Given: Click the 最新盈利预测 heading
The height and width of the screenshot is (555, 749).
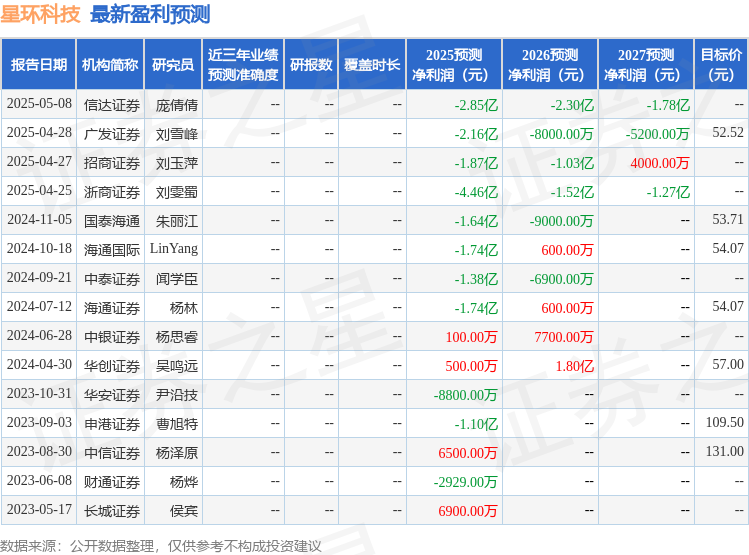Looking at the screenshot, I should [150, 14].
